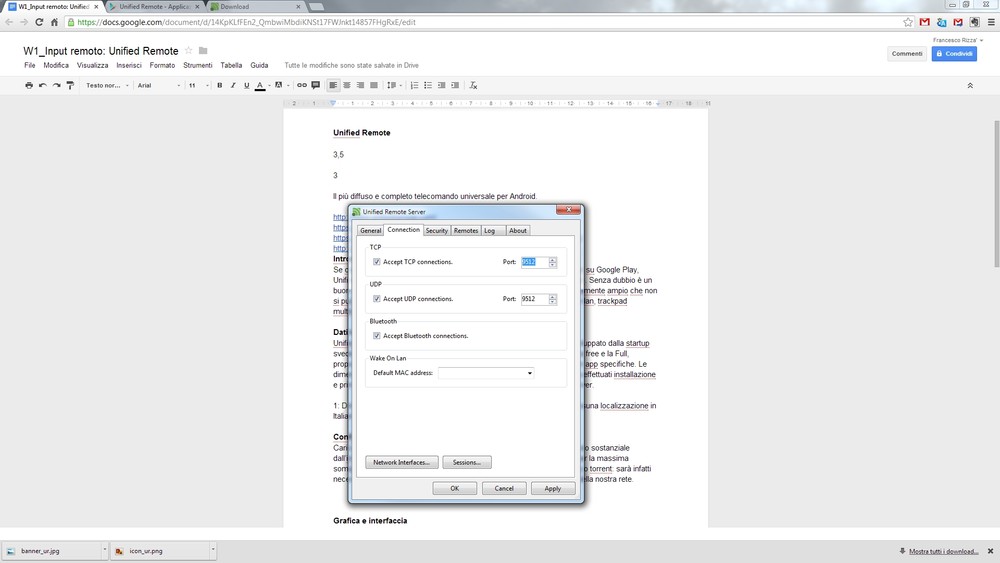
Task: Disable Accept Bluetooth connections
Action: pos(377,336)
